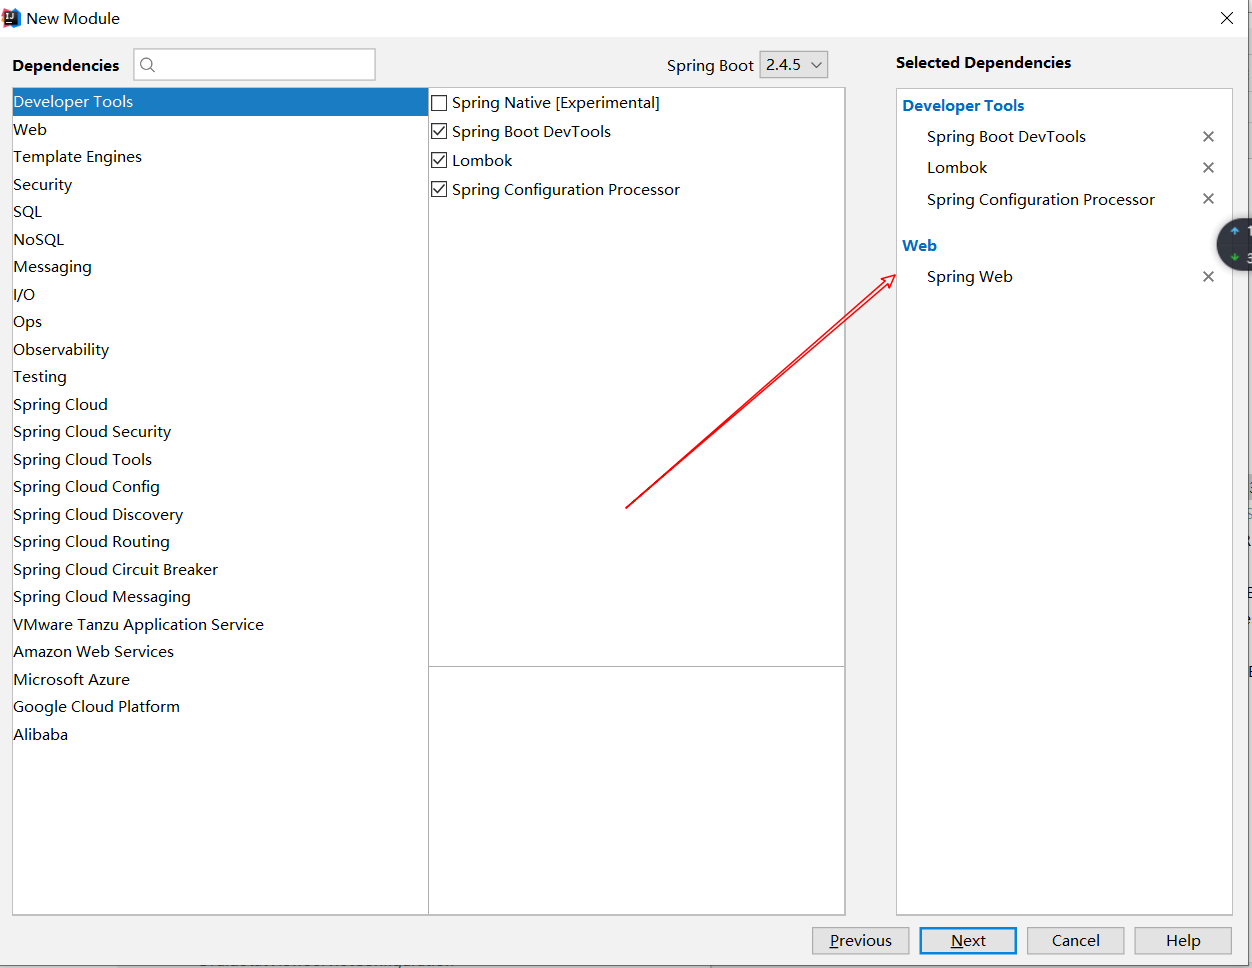Select the Spring Cloud Config category
1252x968 pixels.
pyautogui.click(x=220, y=487)
